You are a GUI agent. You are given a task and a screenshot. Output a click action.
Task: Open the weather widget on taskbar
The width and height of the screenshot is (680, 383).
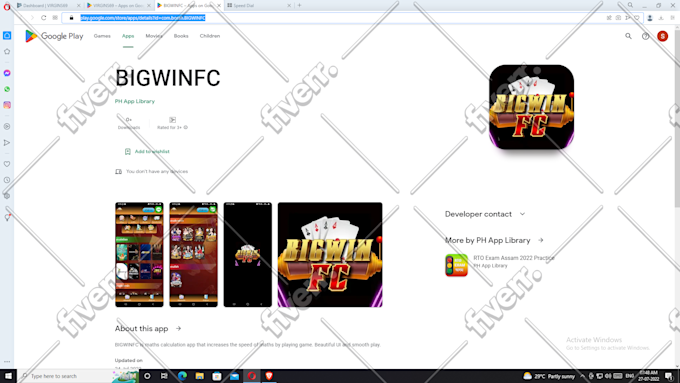click(x=549, y=376)
